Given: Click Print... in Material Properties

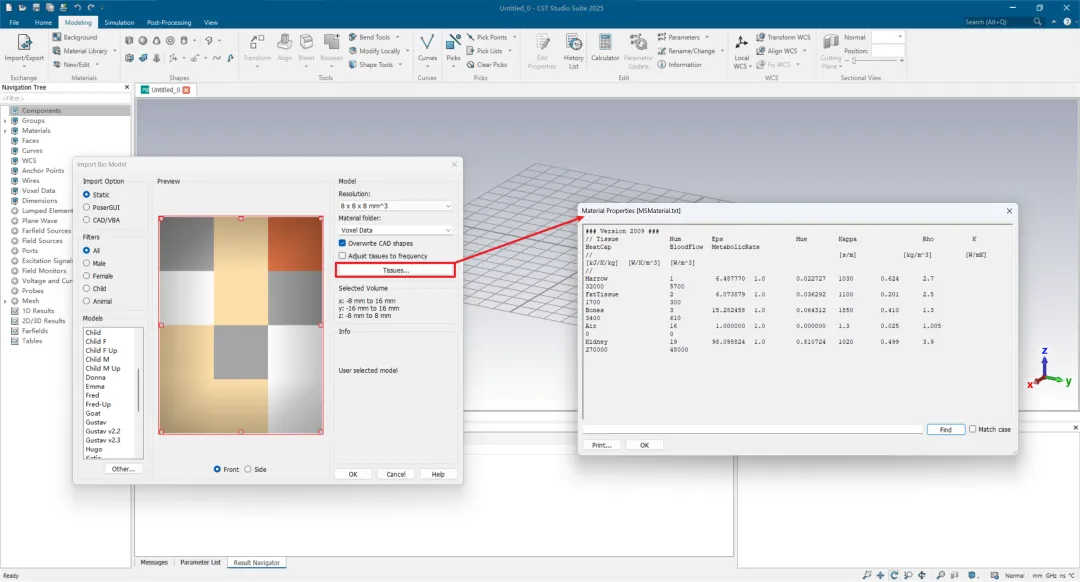Looking at the screenshot, I should (601, 445).
